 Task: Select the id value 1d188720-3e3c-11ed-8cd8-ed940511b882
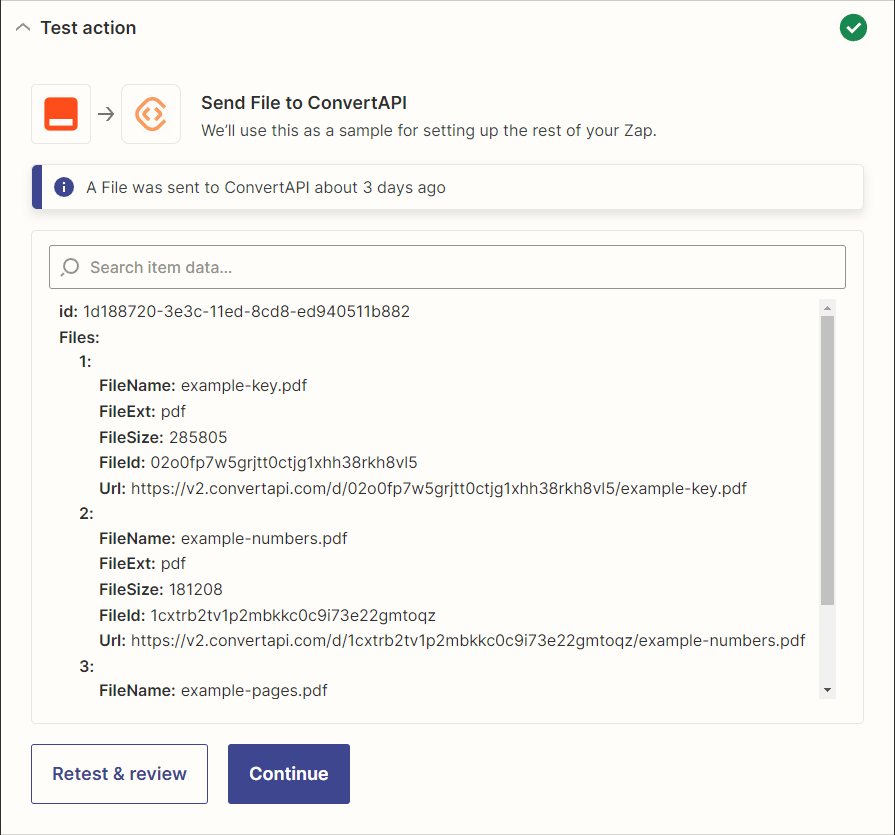[x=247, y=312]
